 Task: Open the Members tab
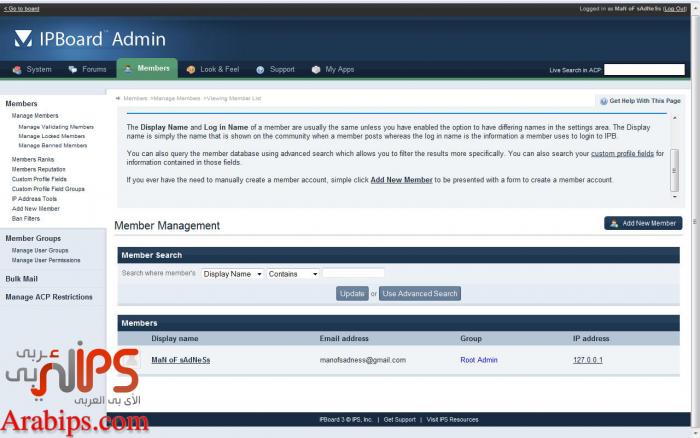click(x=147, y=69)
